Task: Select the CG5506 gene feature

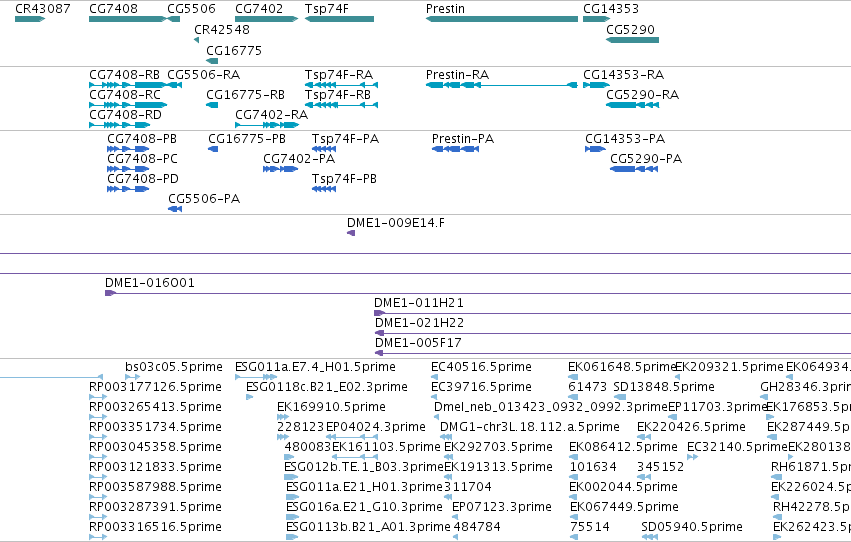Action: [174, 19]
